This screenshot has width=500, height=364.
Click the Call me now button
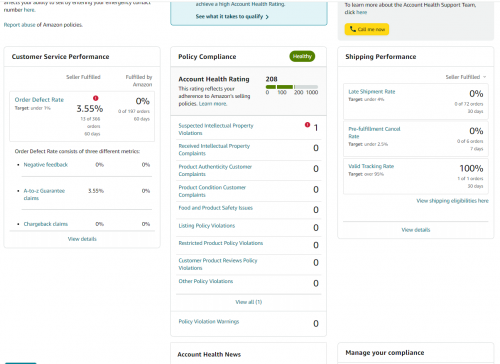pos(367,29)
